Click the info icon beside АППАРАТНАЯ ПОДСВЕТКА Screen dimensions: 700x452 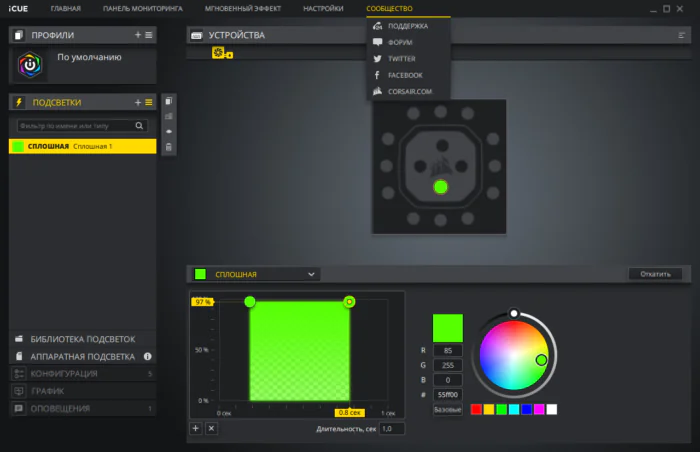coord(147,356)
